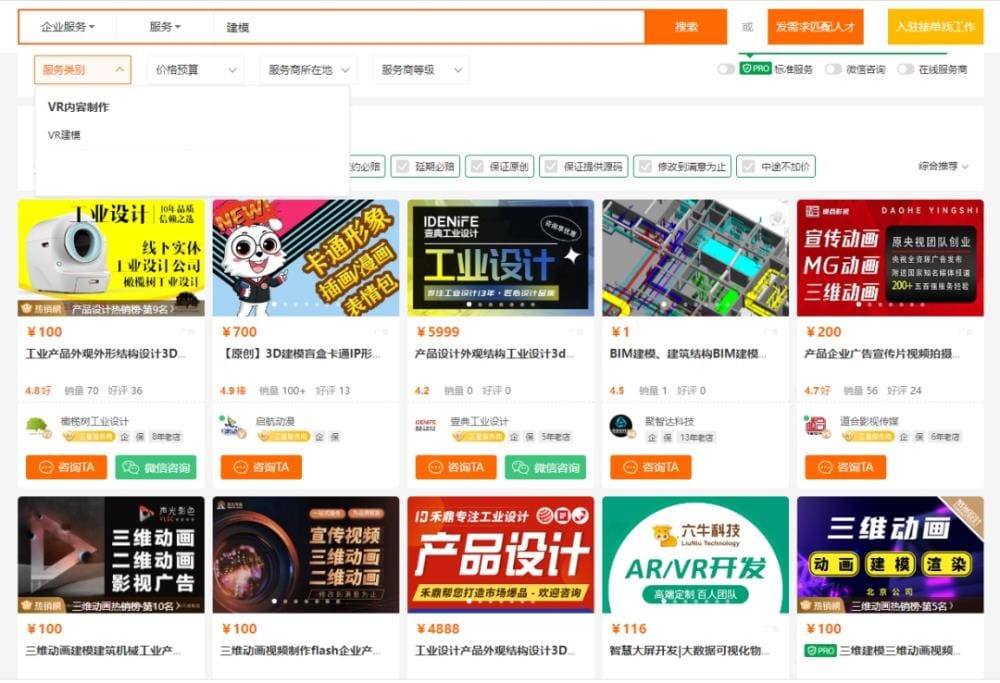Click the orange 搜索 search button
This screenshot has width=1000, height=683.
coord(686,27)
